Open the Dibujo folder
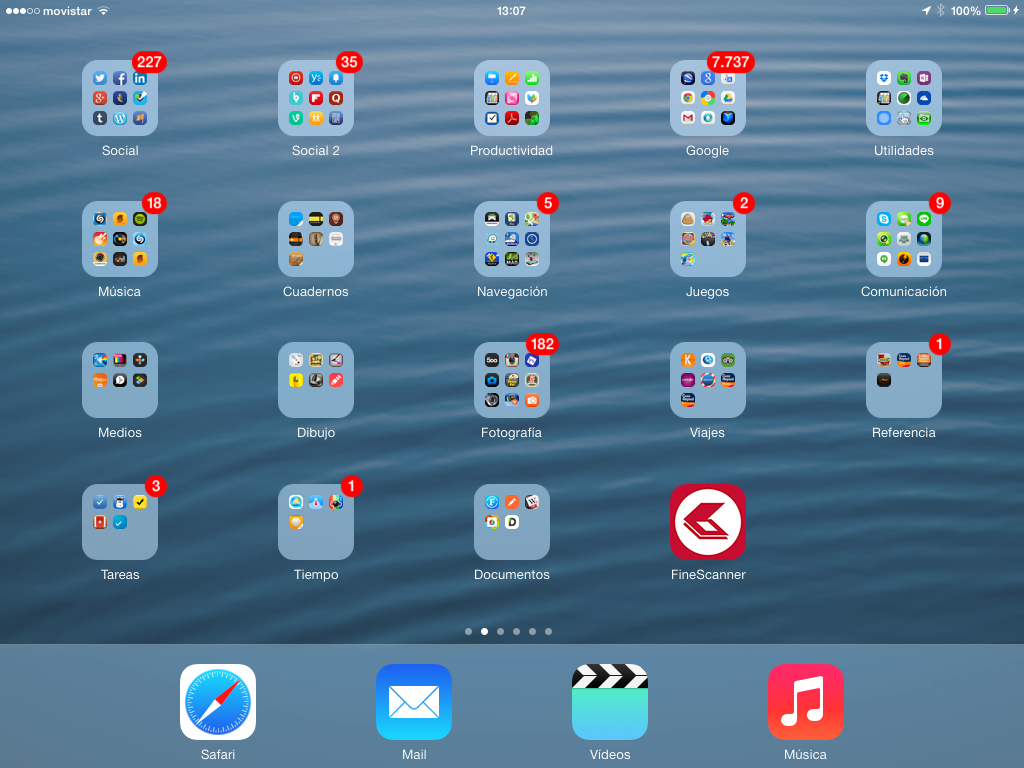This screenshot has width=1024, height=768. pyautogui.click(x=316, y=380)
